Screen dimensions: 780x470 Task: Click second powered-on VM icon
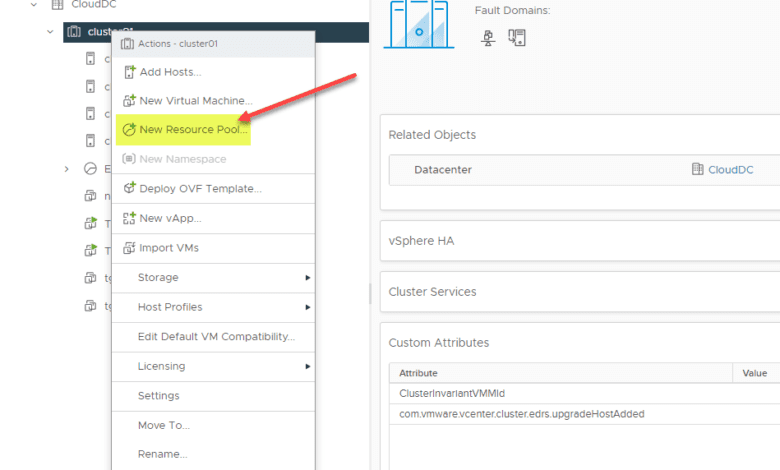91,250
